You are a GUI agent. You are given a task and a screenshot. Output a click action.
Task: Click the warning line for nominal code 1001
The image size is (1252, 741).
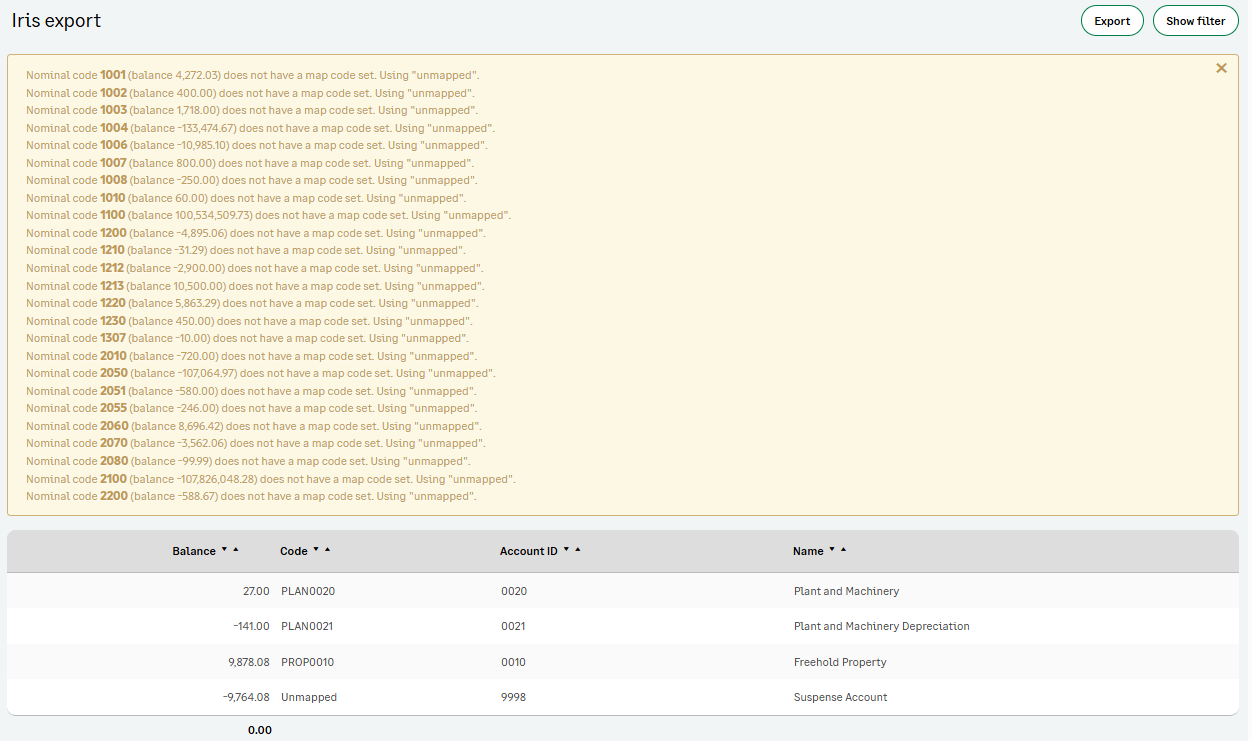point(253,75)
